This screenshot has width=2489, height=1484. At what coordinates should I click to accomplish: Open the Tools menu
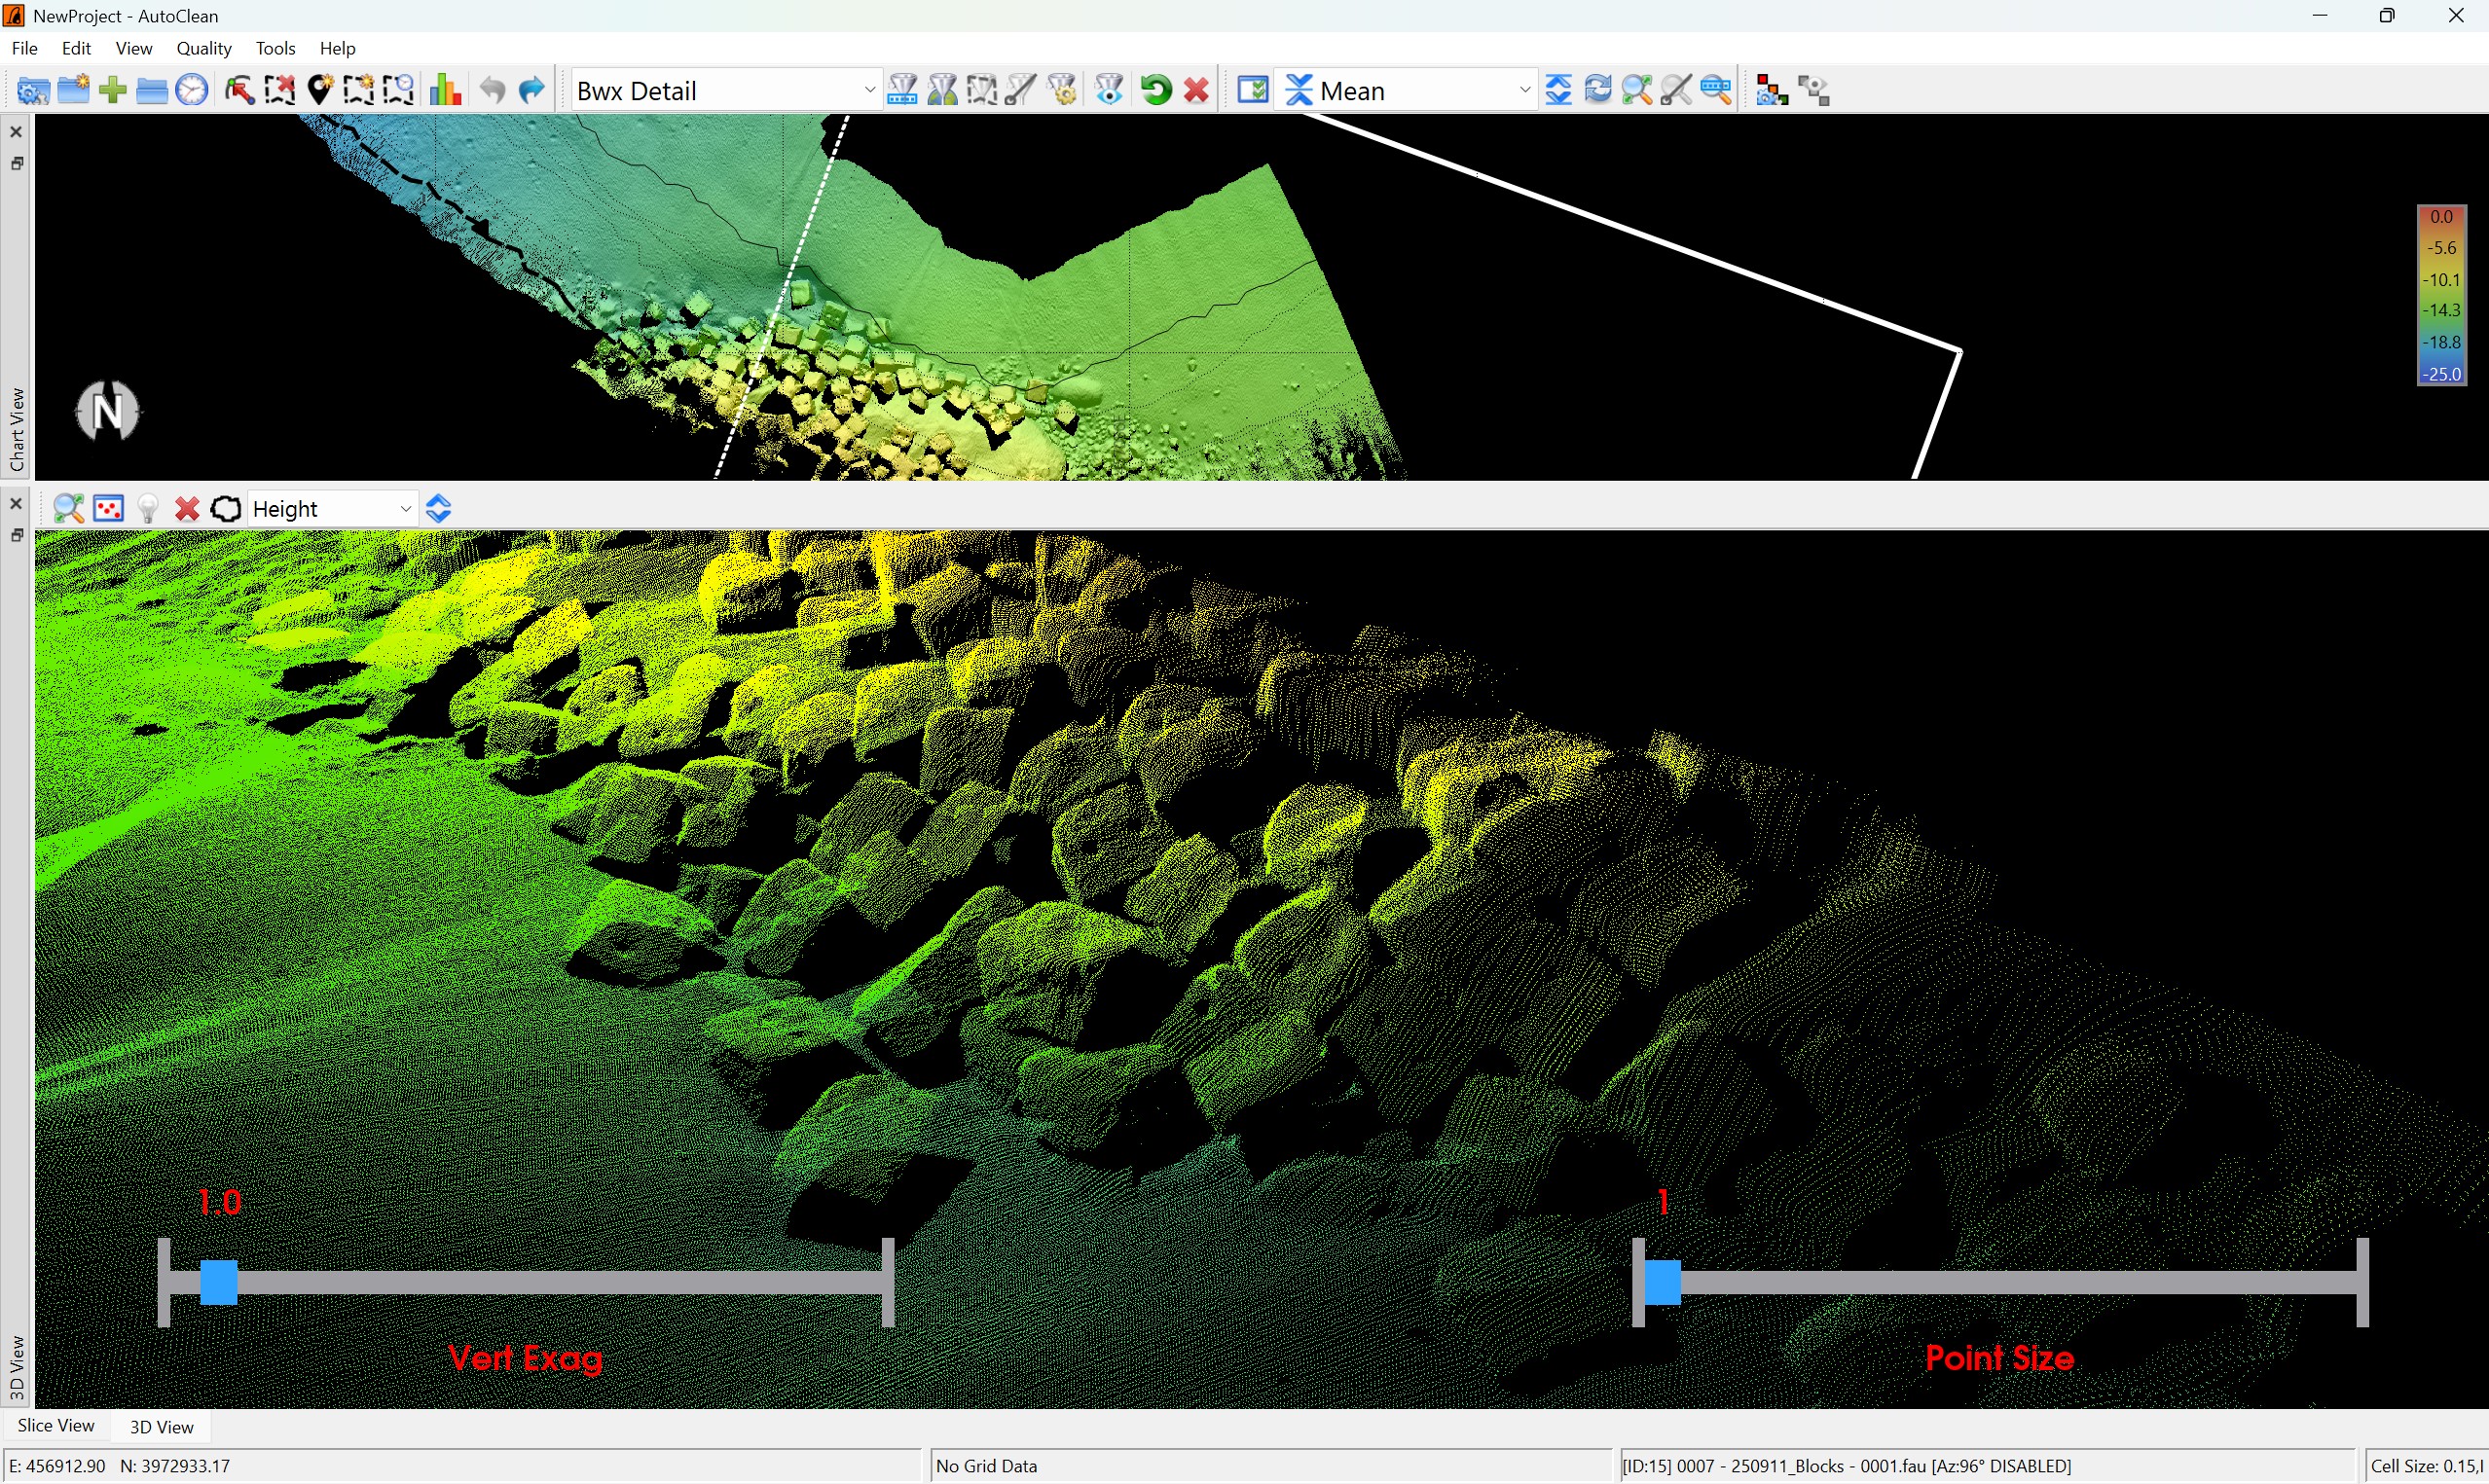275,48
